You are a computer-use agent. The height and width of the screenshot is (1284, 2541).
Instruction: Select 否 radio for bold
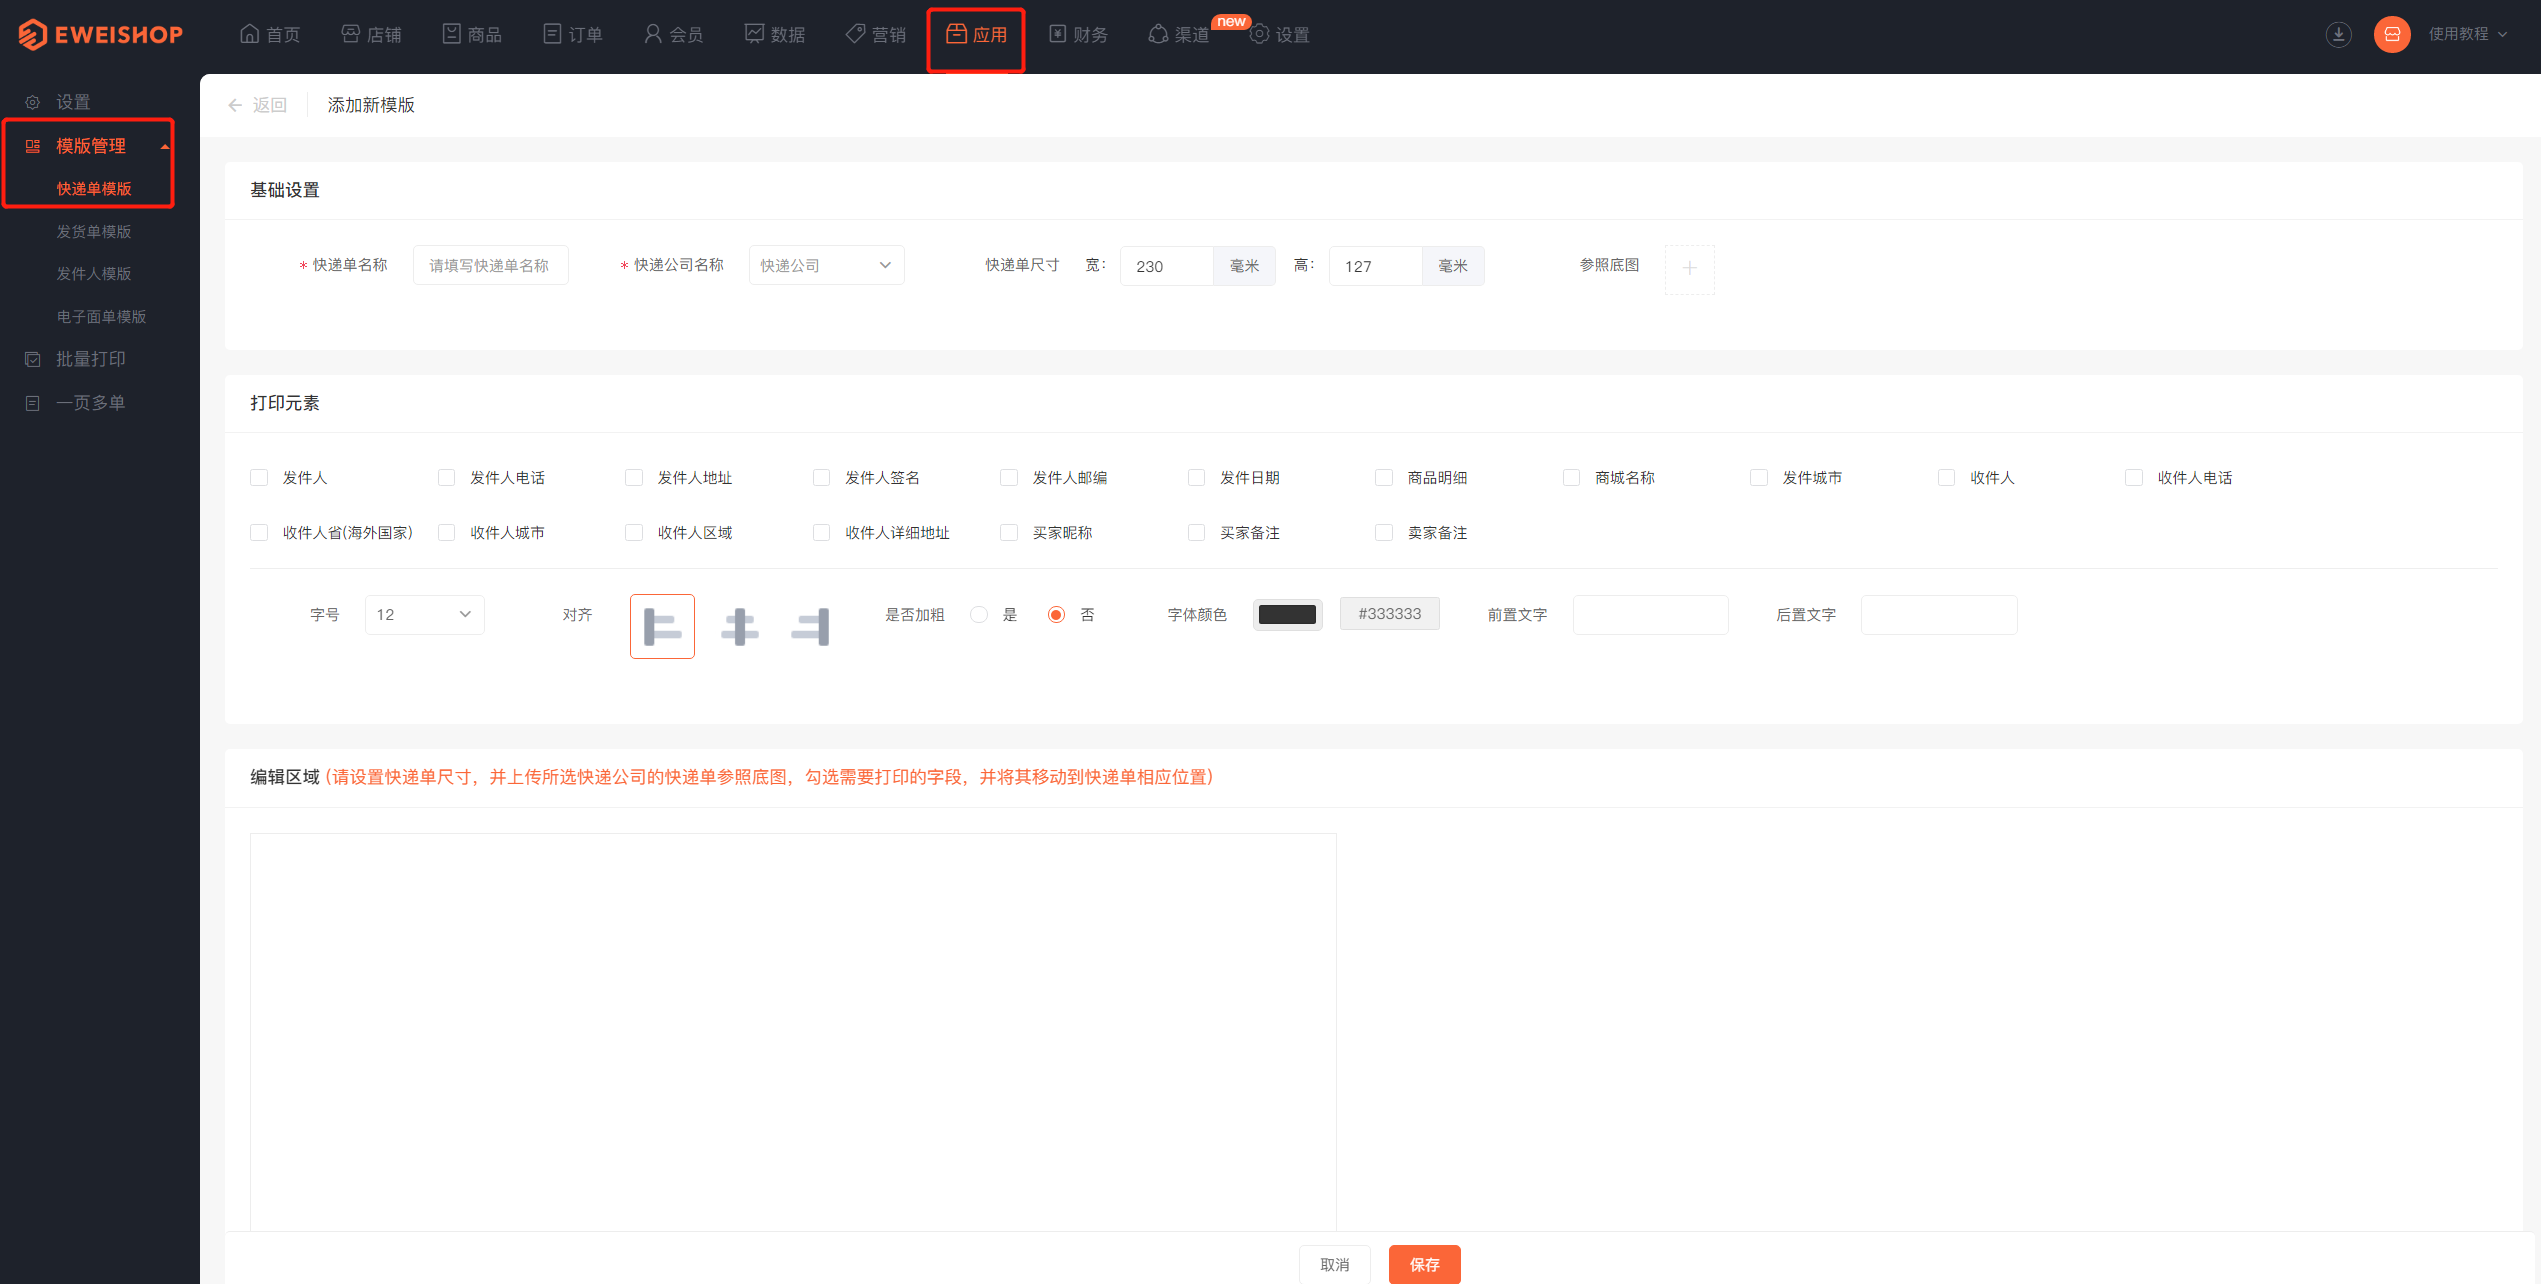click(x=1056, y=614)
